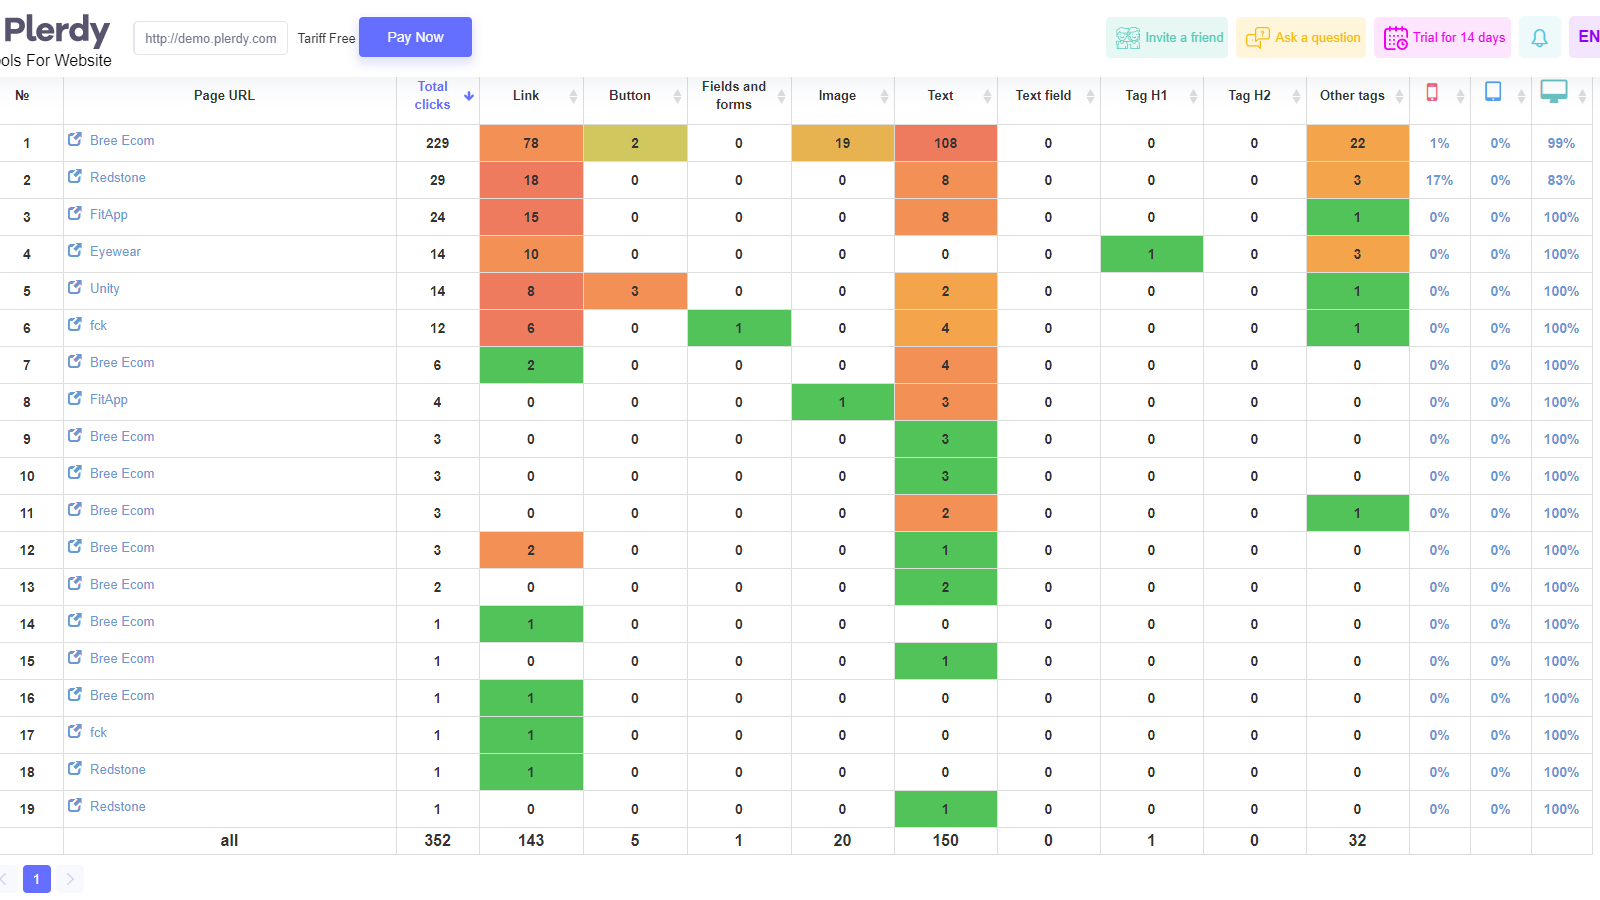Open external link icon beside Eyewear

click(75, 251)
